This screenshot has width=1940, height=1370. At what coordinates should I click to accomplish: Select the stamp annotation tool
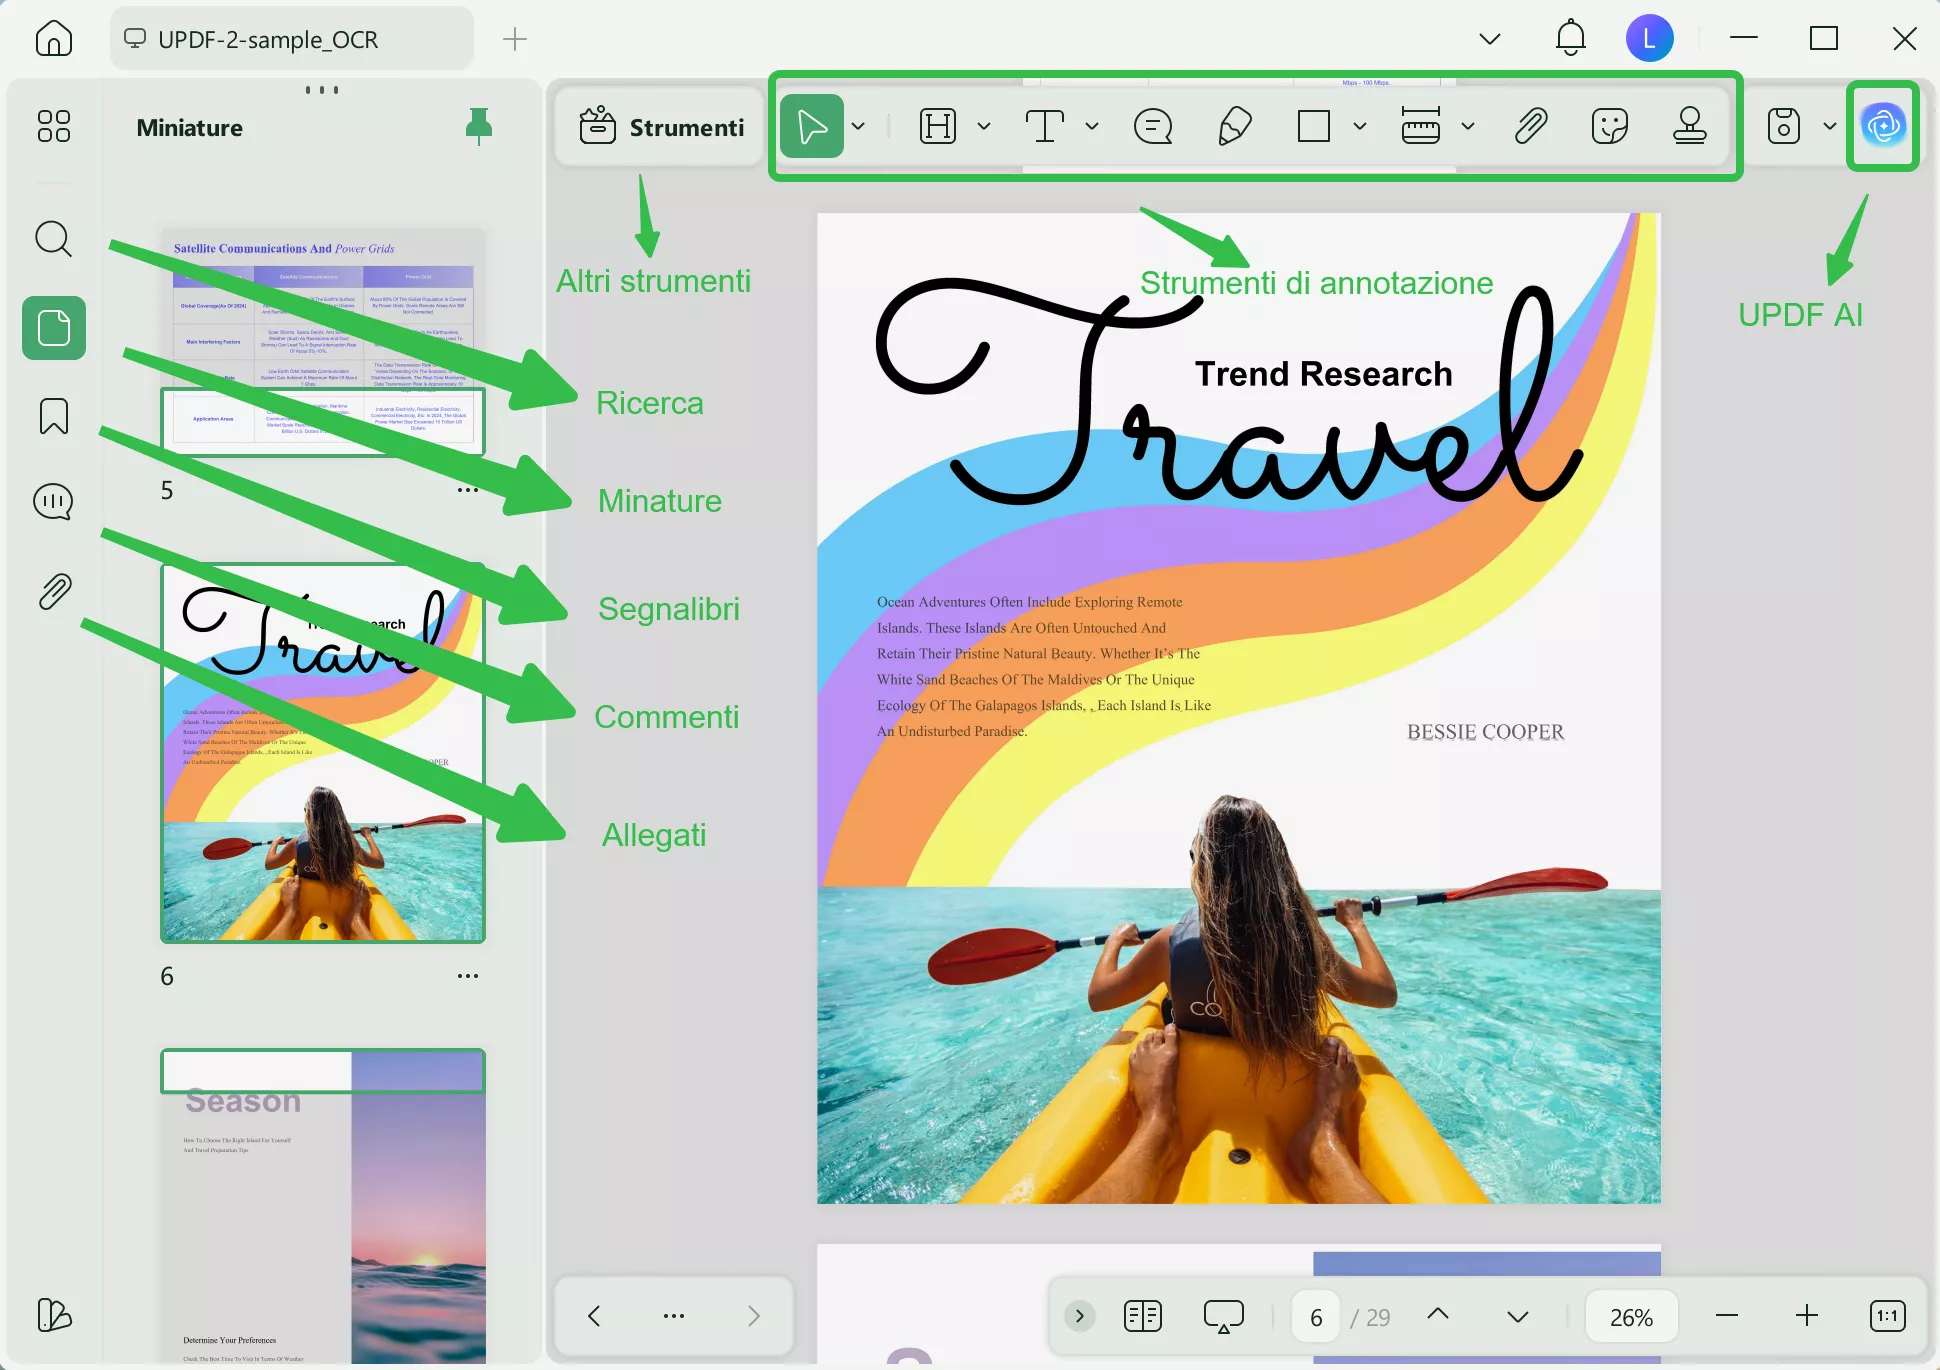(1689, 126)
